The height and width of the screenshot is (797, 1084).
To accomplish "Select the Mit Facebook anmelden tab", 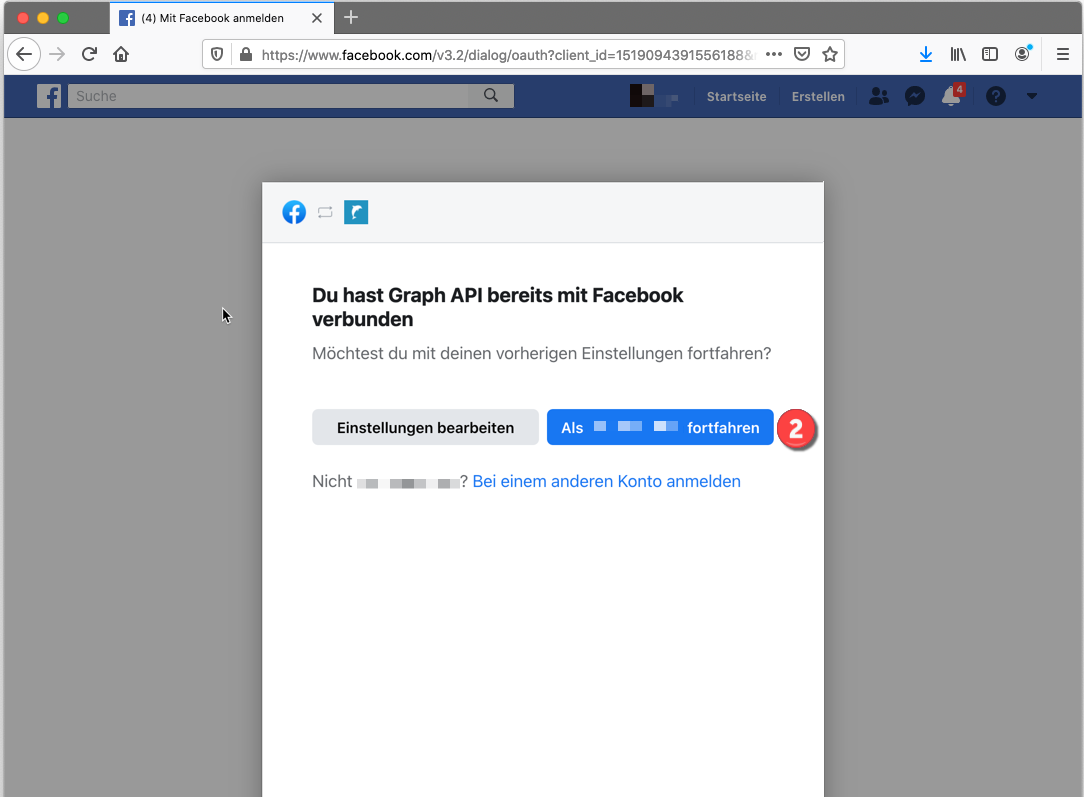I will (x=221, y=18).
